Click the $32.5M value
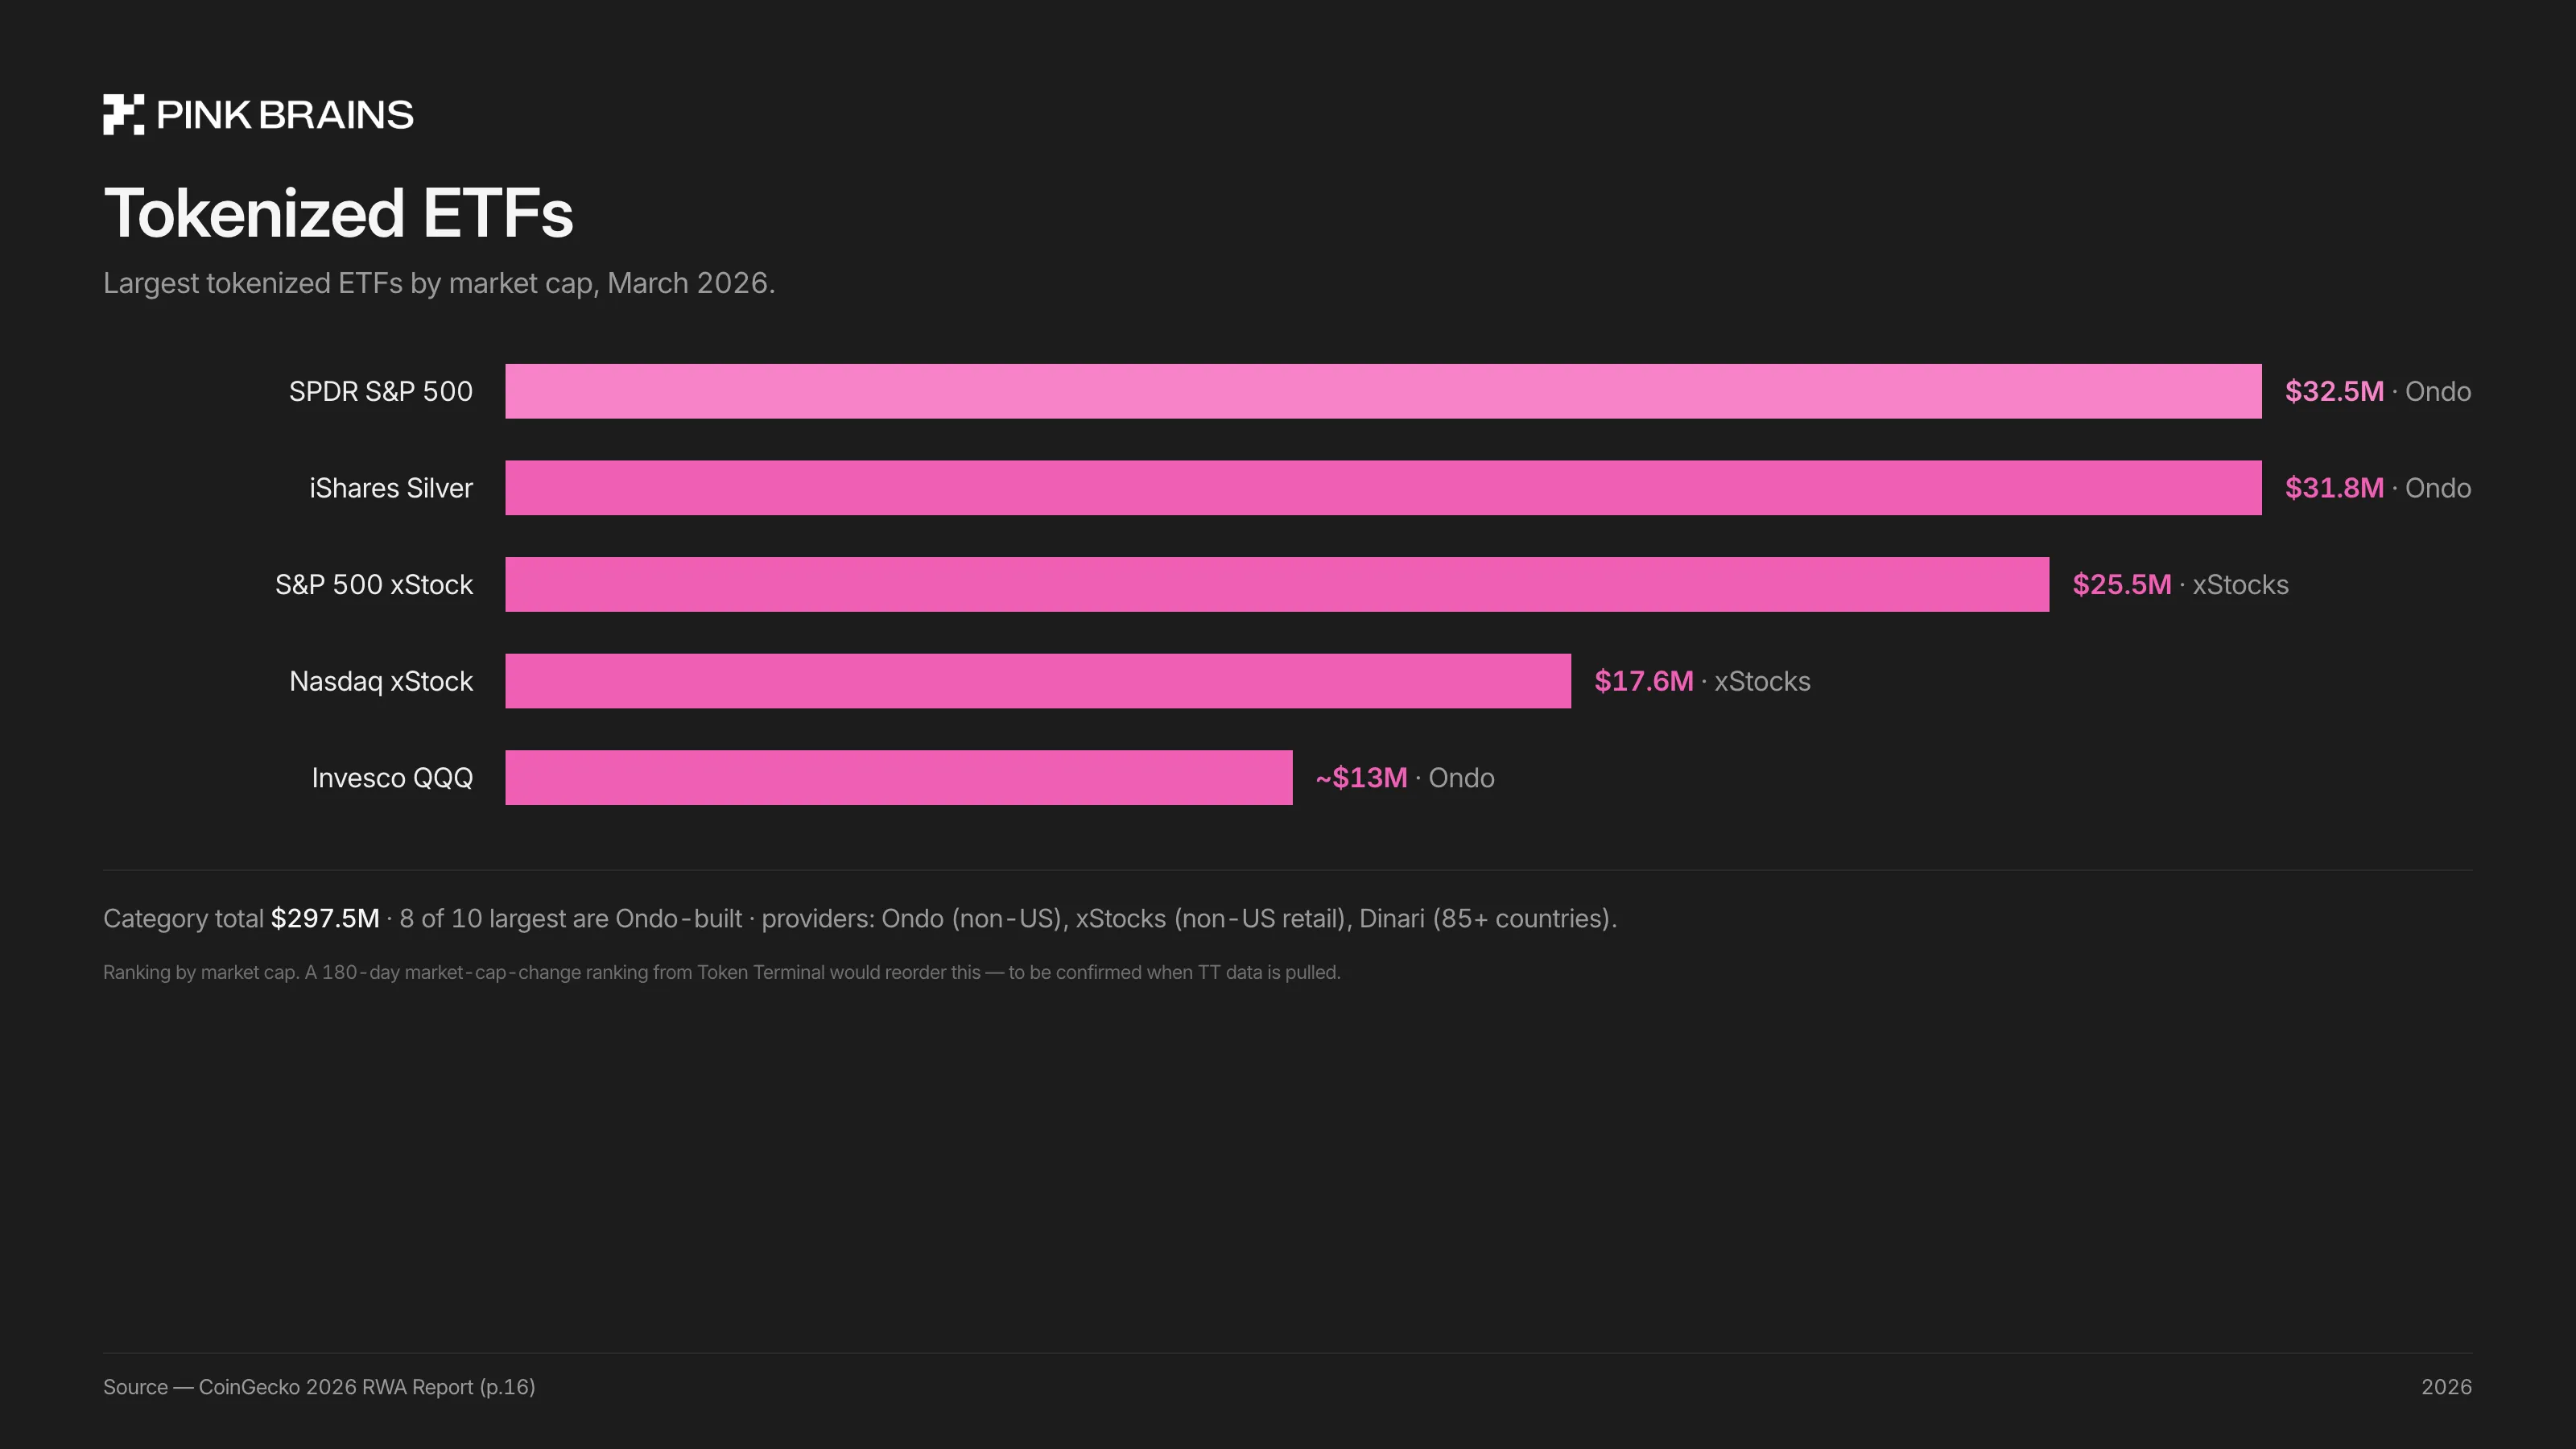The width and height of the screenshot is (2576, 1449). tap(2334, 391)
